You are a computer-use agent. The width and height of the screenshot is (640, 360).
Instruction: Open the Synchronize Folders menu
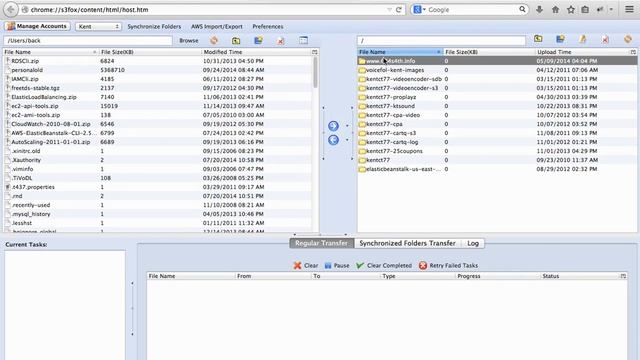[154, 26]
